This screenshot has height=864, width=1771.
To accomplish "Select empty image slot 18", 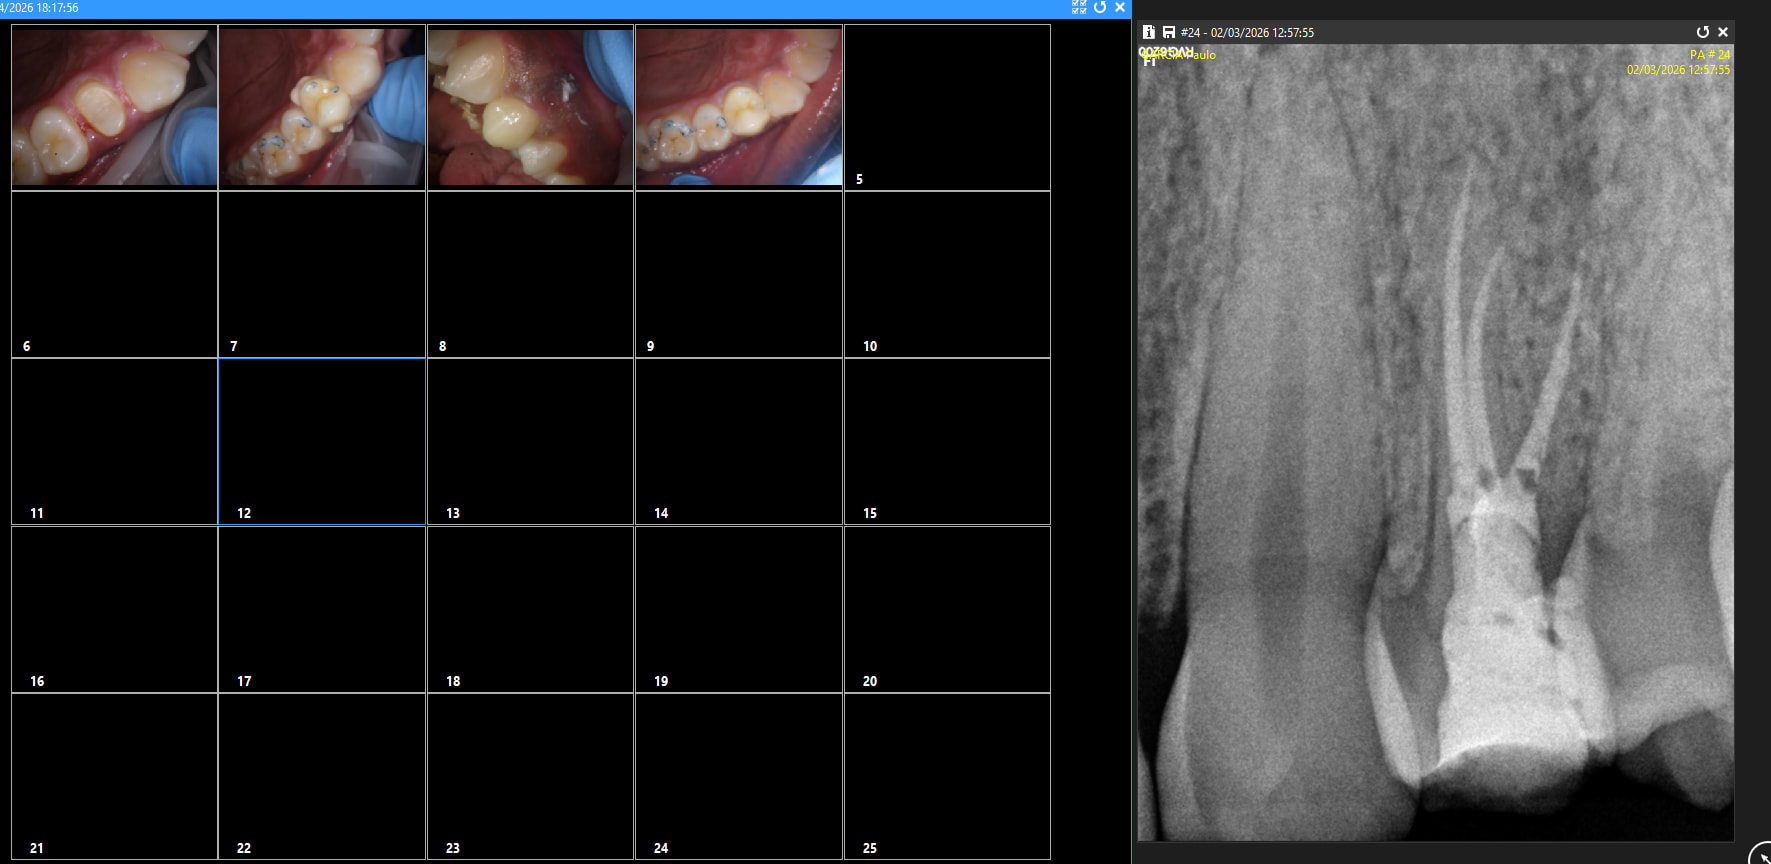I will tap(530, 609).
